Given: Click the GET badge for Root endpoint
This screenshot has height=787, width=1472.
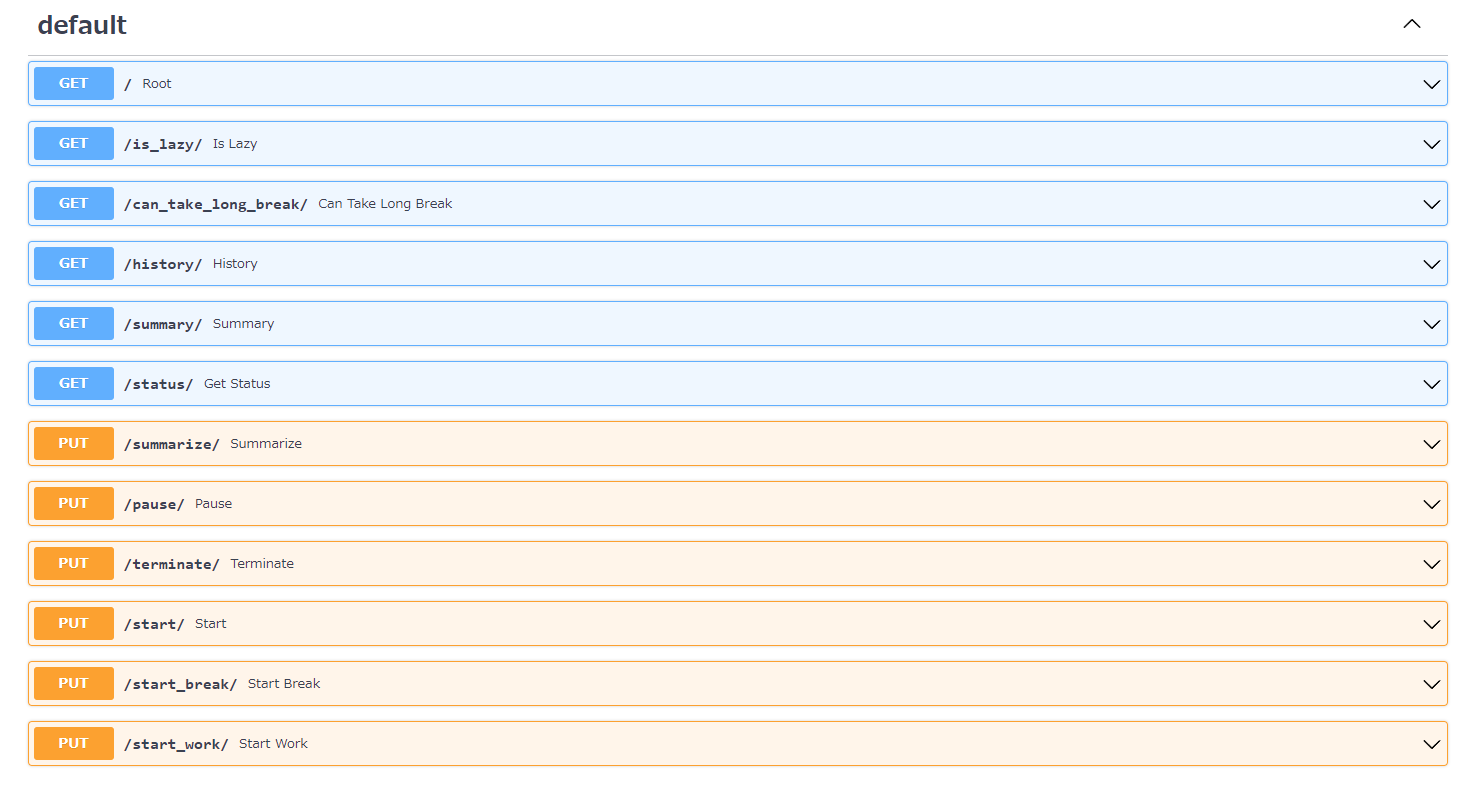Looking at the screenshot, I should point(74,84).
